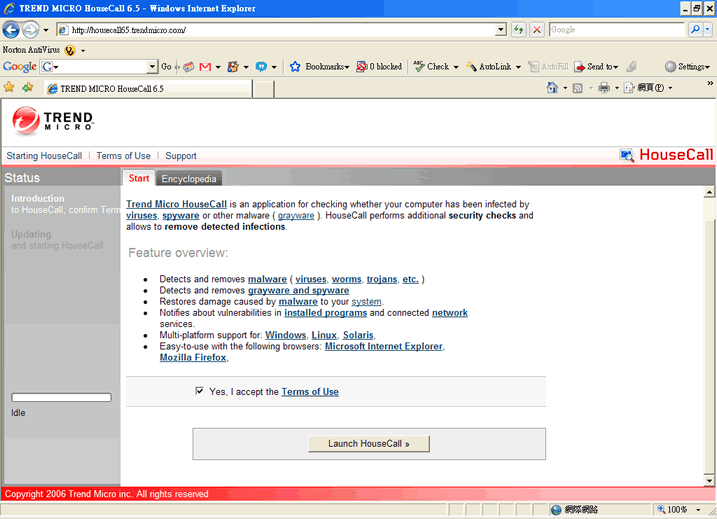
Task: Select the TREND MICRO HouseCall browser tab
Action: click(149, 88)
